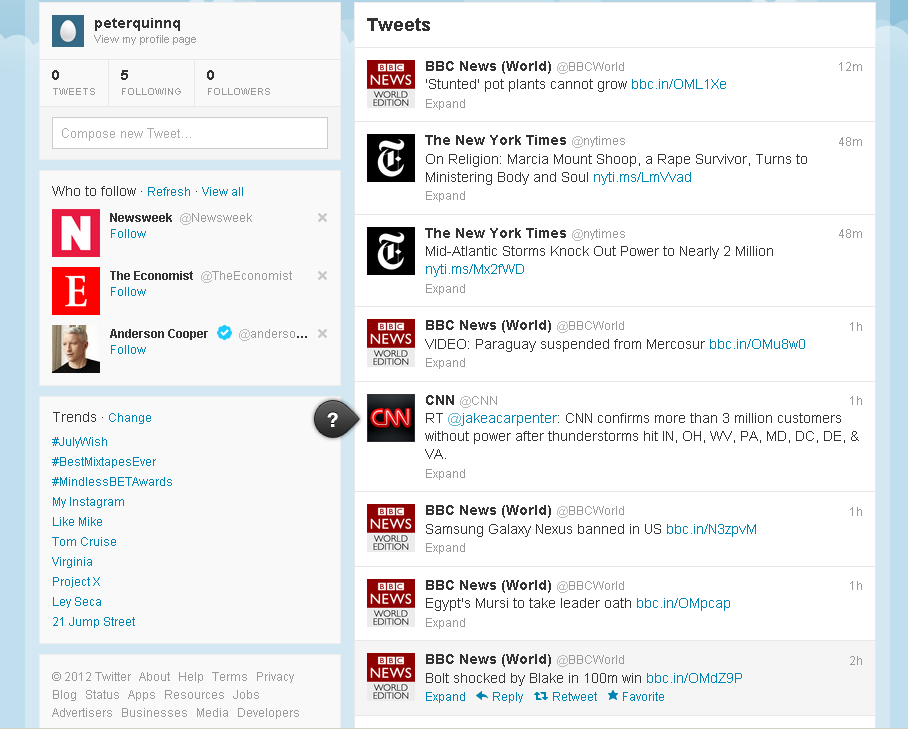Open Anderson Cooper's profile photo
908x729 pixels.
76,349
